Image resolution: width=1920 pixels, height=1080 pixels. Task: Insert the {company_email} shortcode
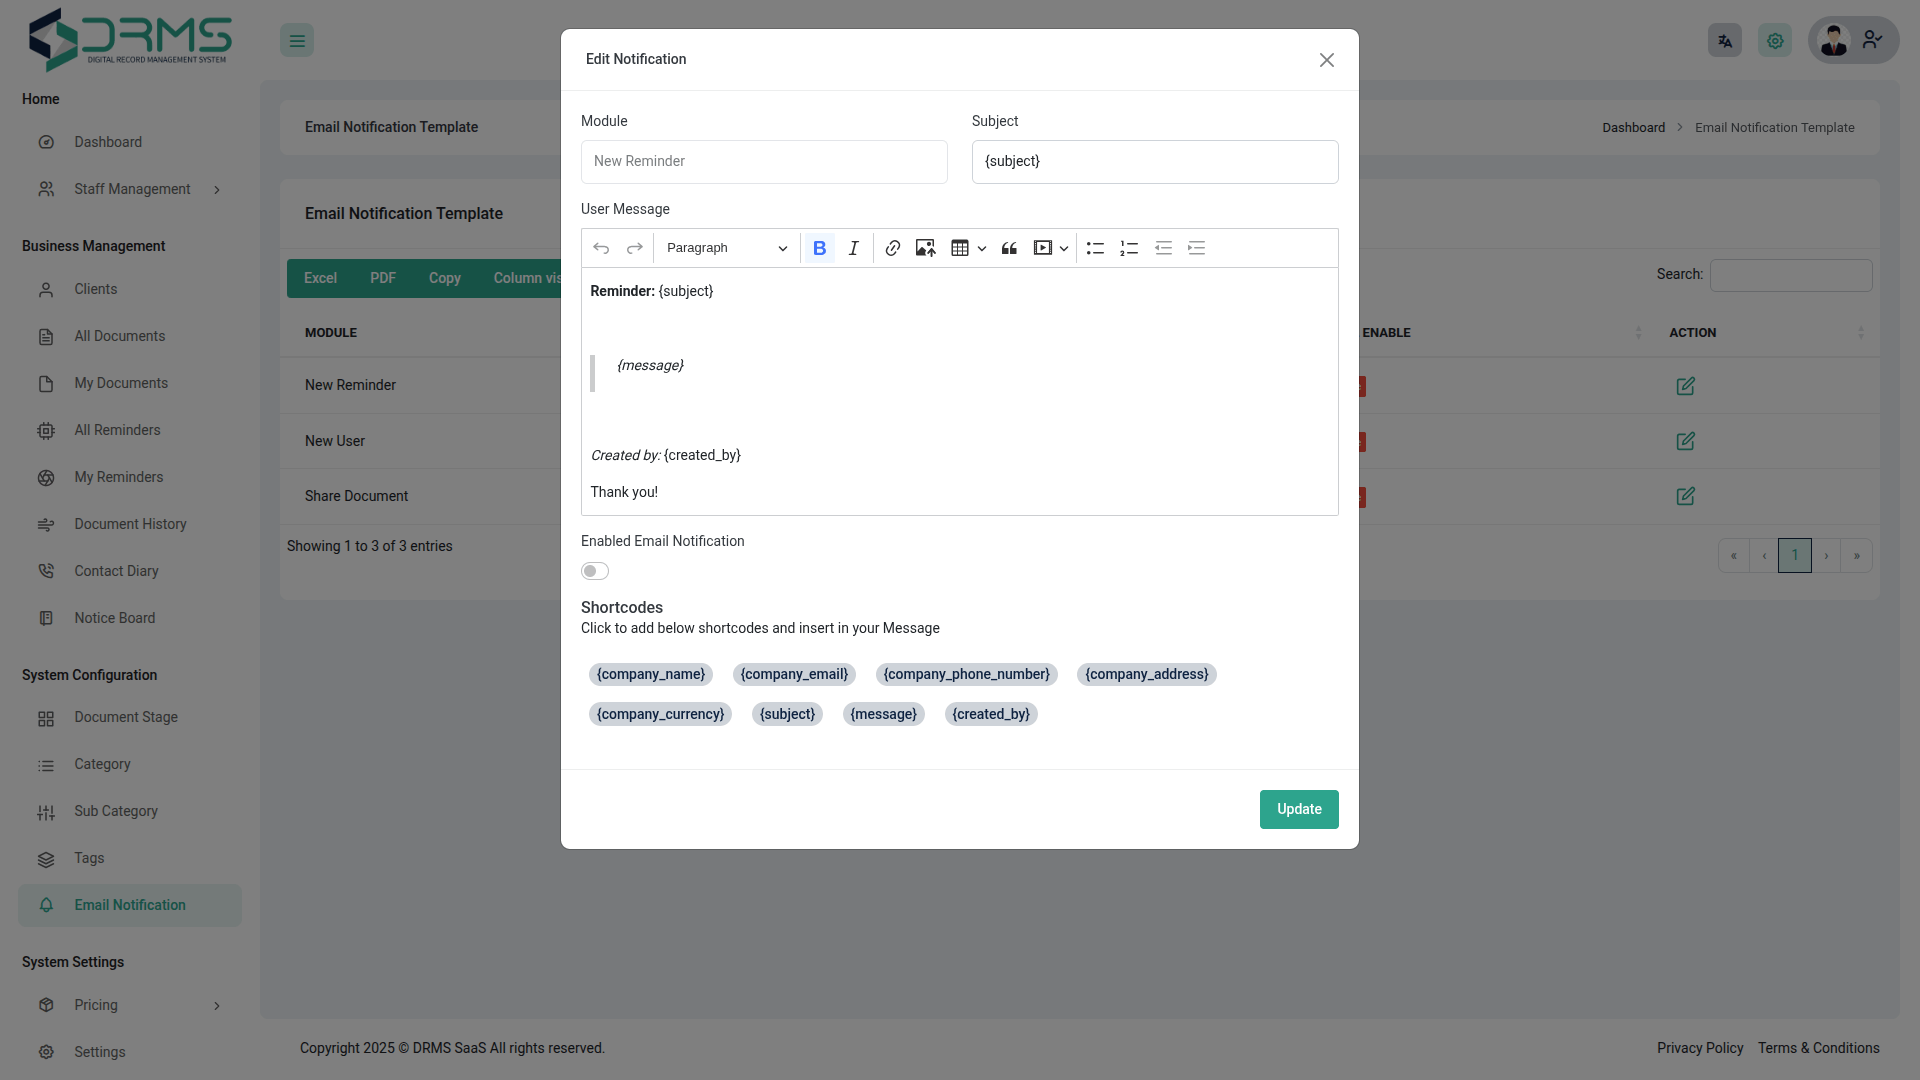[x=794, y=674]
